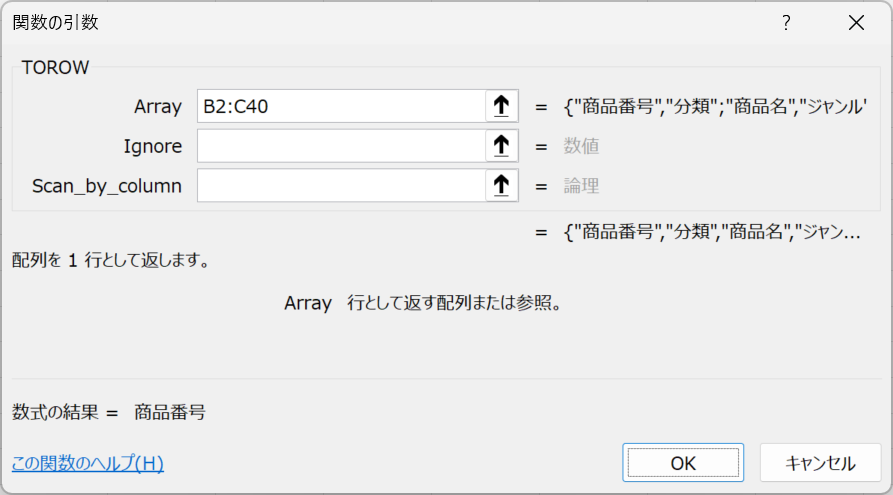The image size is (893, 495).
Task: Click into the empty Ignore field
Action: 341,146
